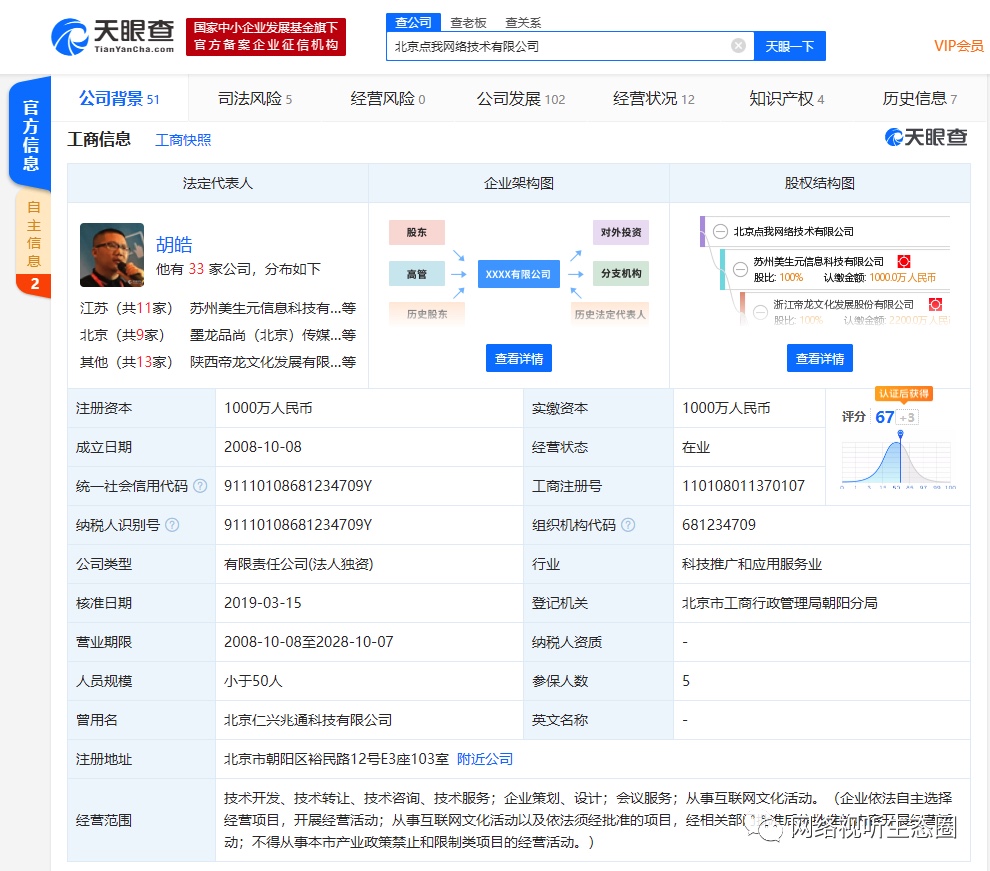Click the red badge beside 苏州美生元信息科技有限公司

(x=904, y=260)
